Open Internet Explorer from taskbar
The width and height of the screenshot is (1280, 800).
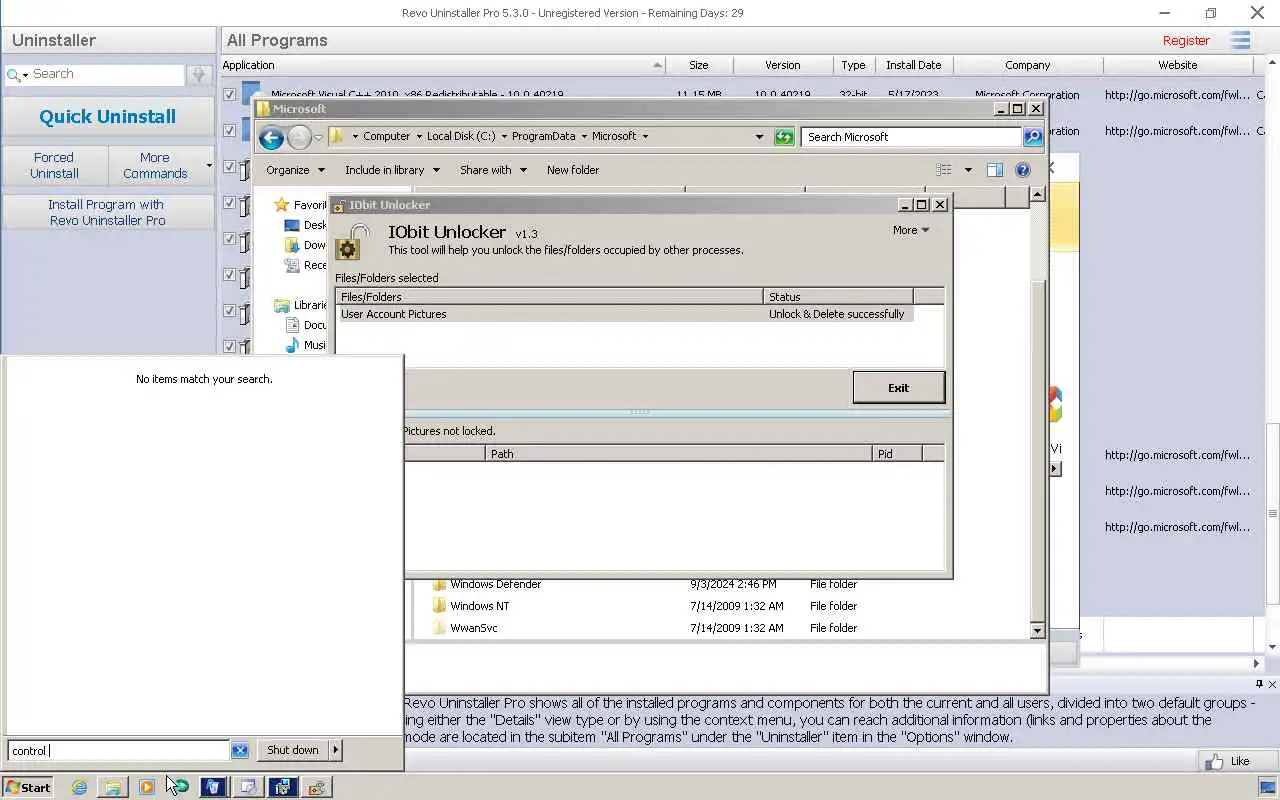point(79,787)
